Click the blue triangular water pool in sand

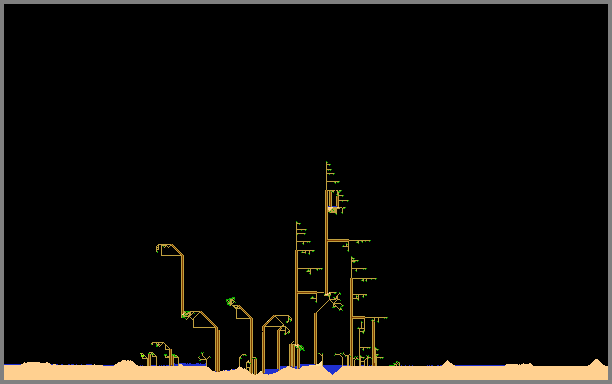point(332,369)
